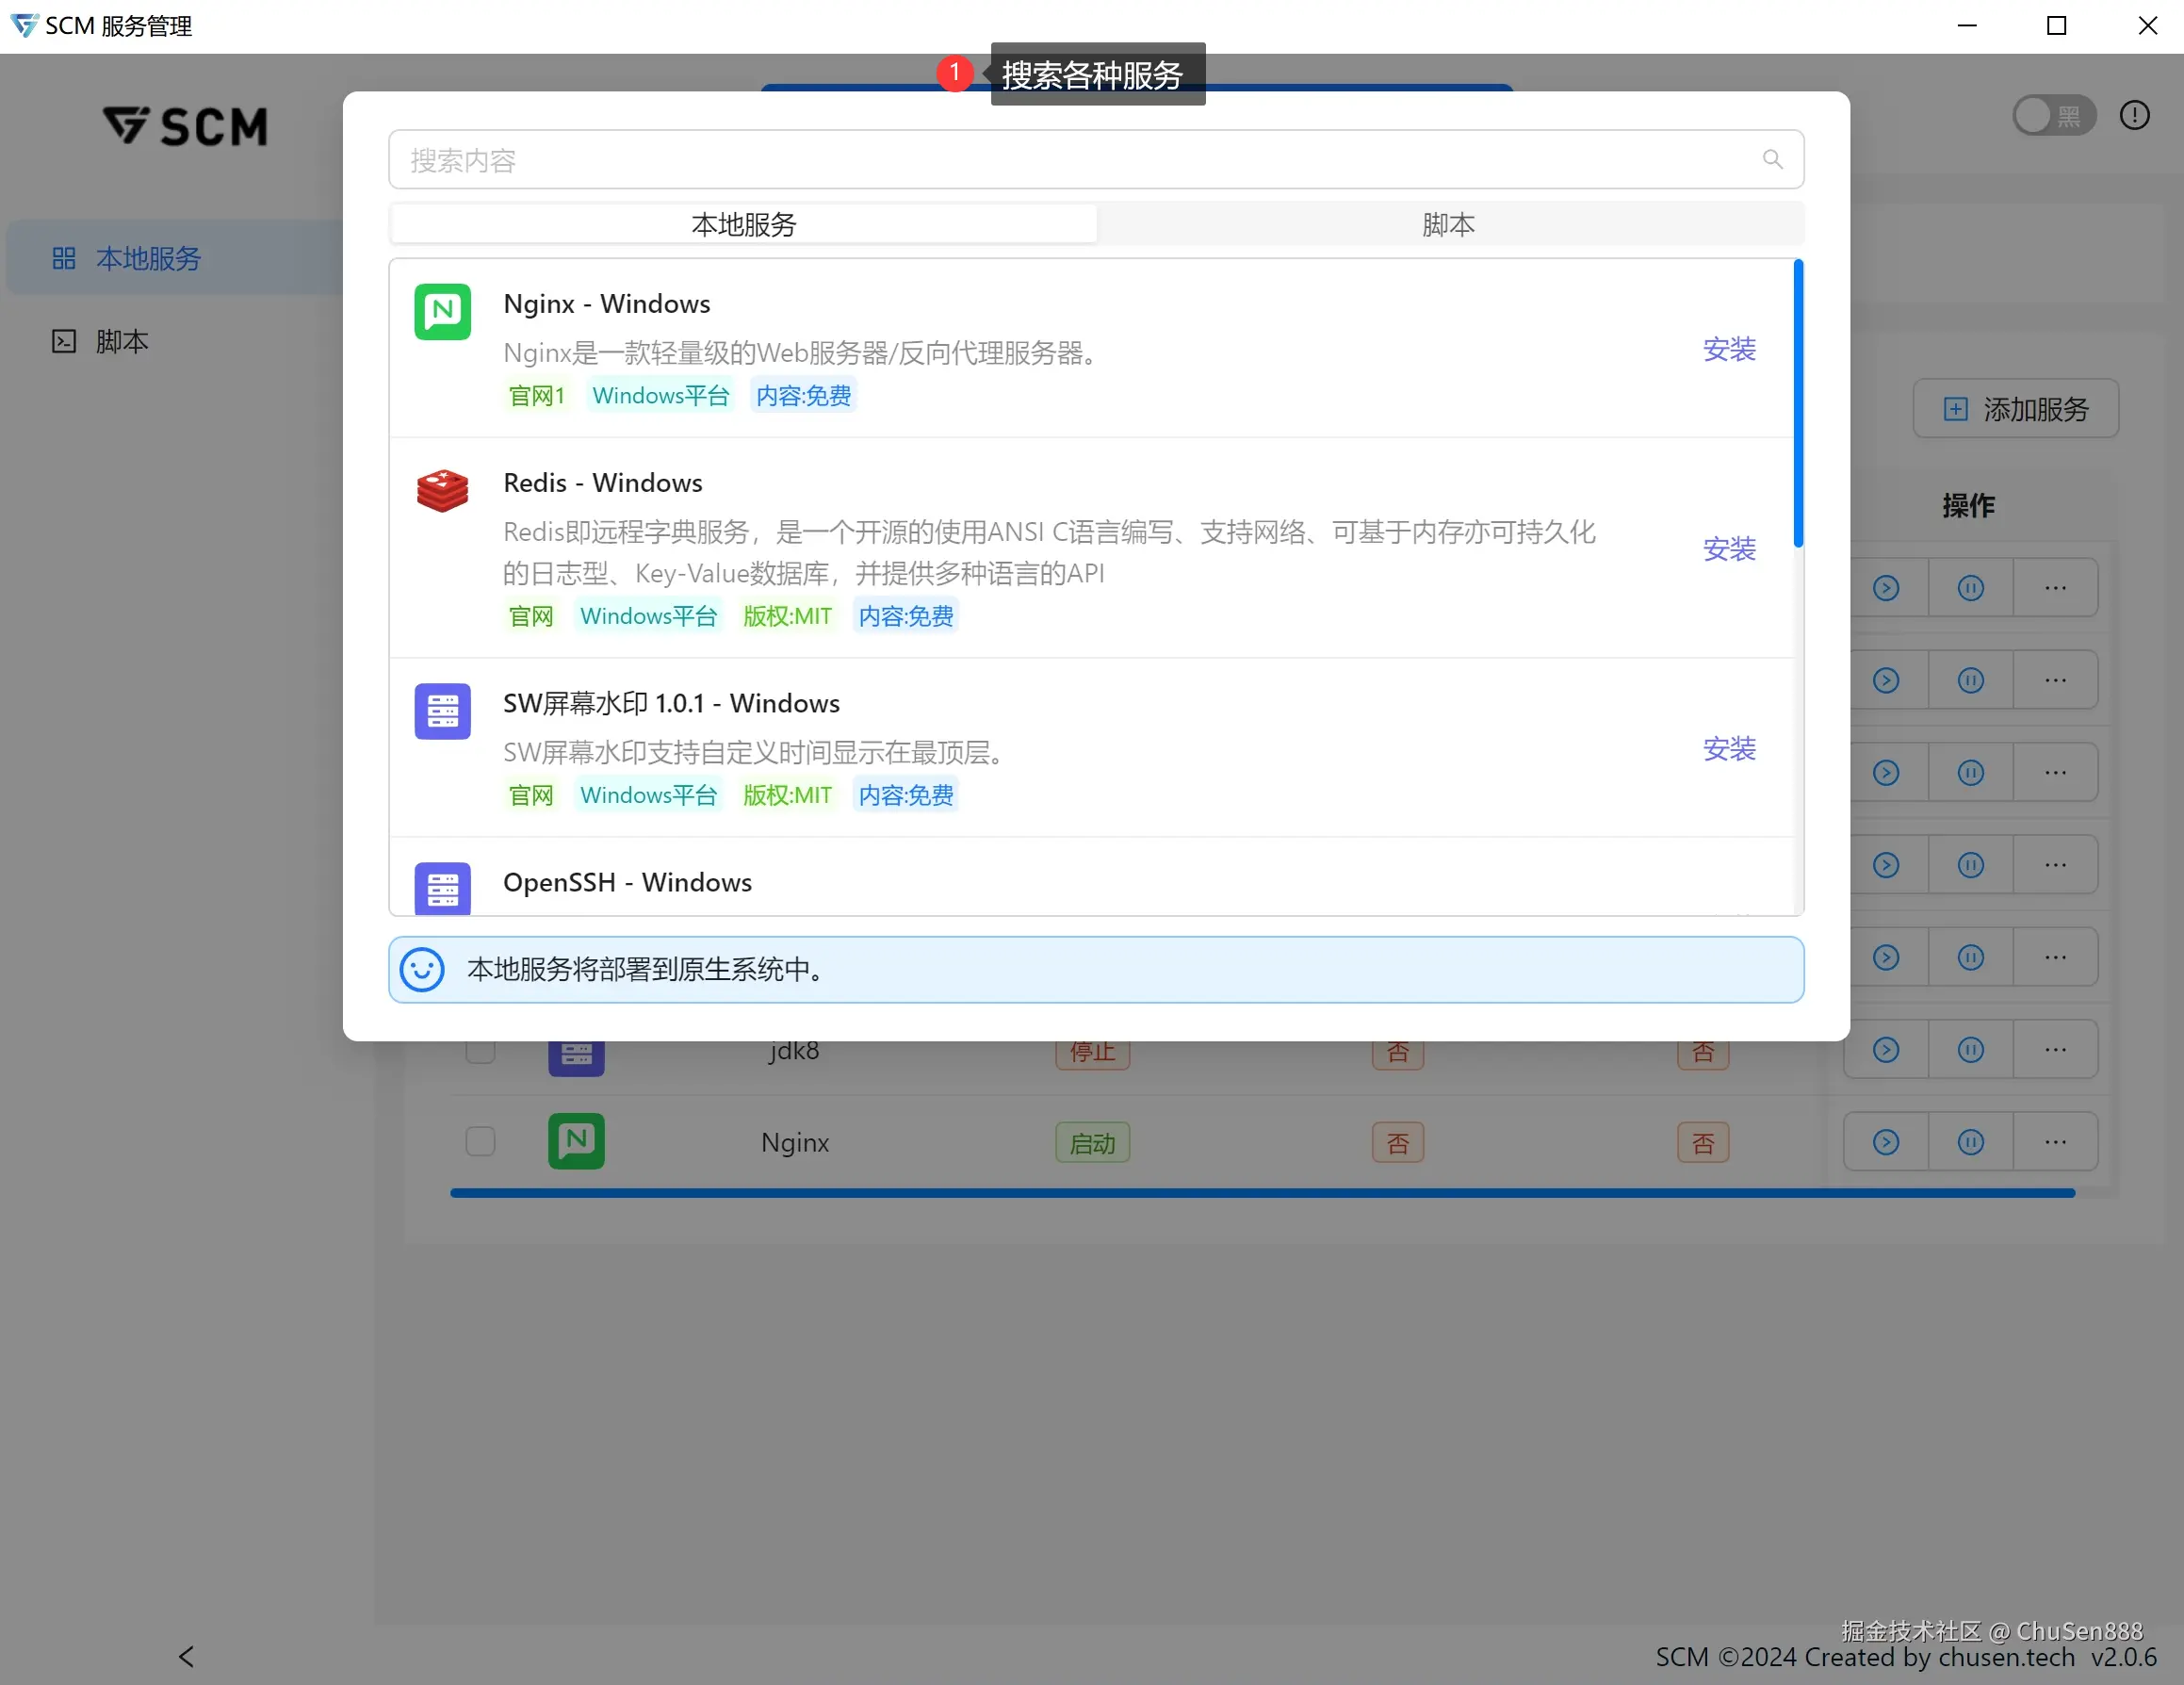Image resolution: width=2184 pixels, height=1685 pixels.
Task: Open more options menu for jdk8 row
Action: click(2055, 1050)
